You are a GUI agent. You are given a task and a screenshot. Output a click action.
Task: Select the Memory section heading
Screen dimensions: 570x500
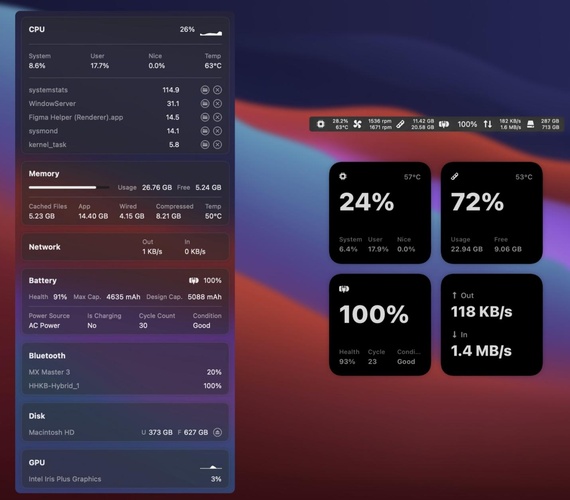pos(44,173)
